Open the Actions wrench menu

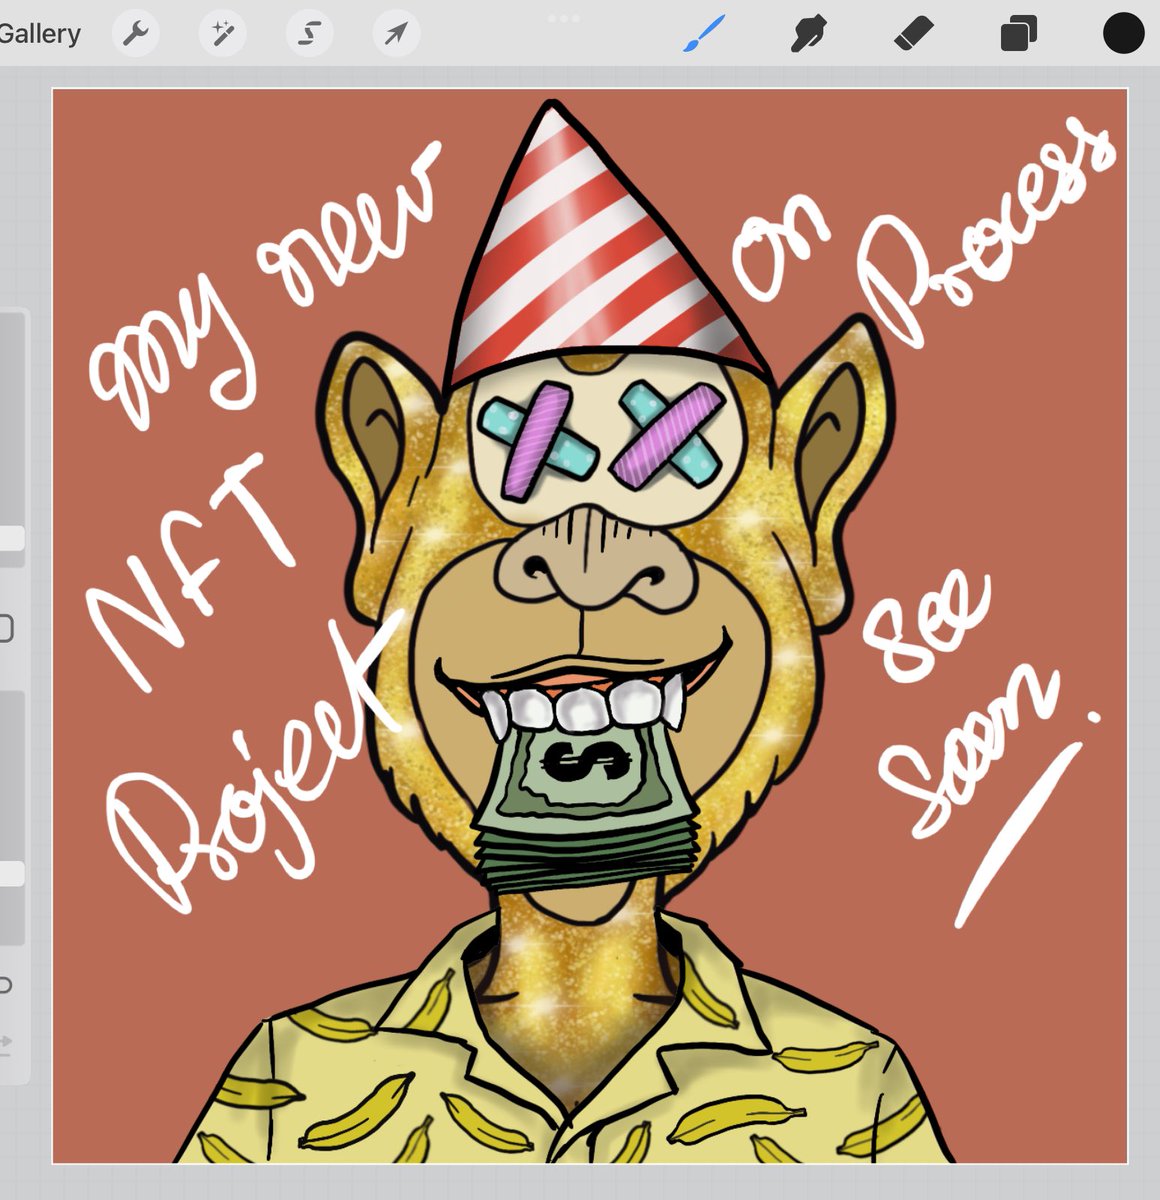click(135, 35)
